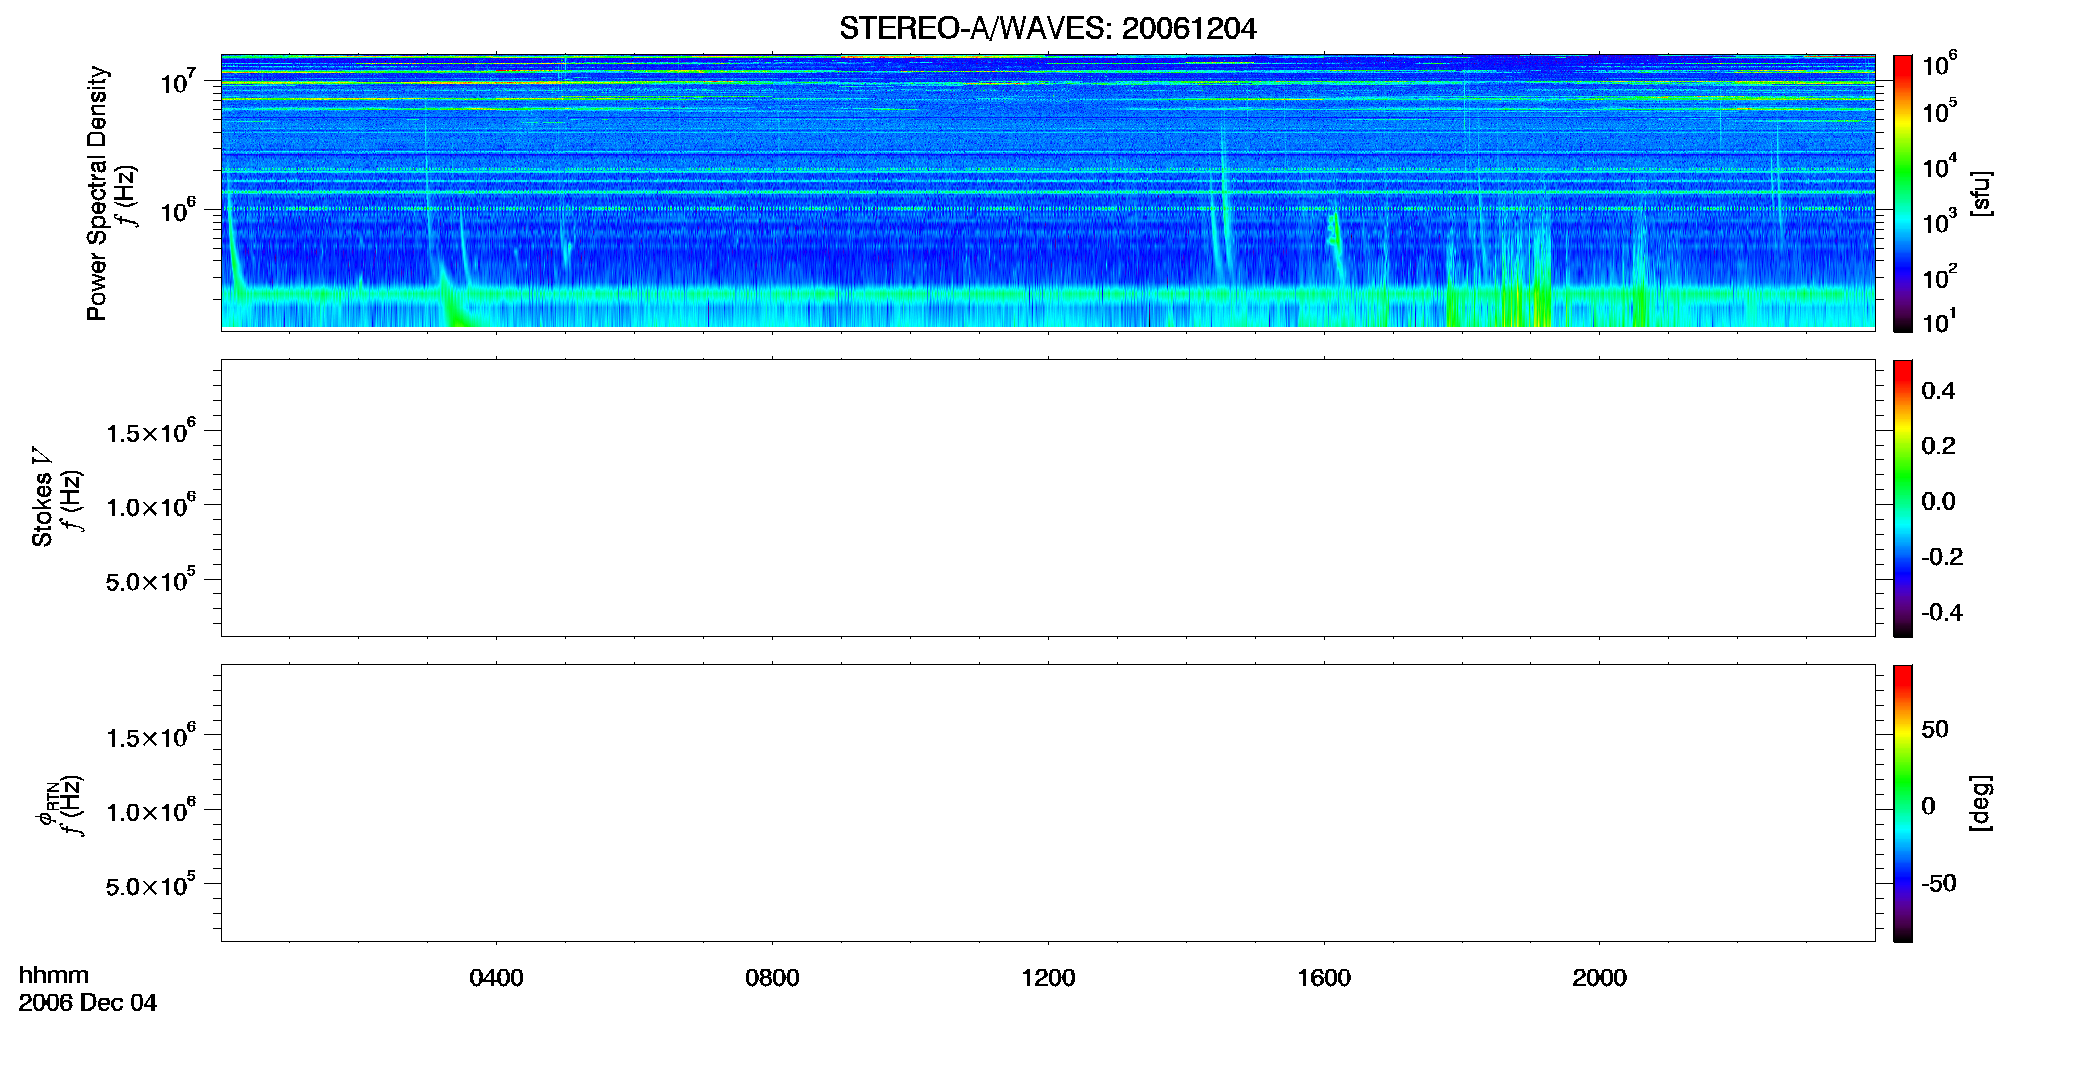This screenshot has width=2096, height=1080.
Task: Click the empty Stokes V plot panel
Action: (x=1048, y=498)
